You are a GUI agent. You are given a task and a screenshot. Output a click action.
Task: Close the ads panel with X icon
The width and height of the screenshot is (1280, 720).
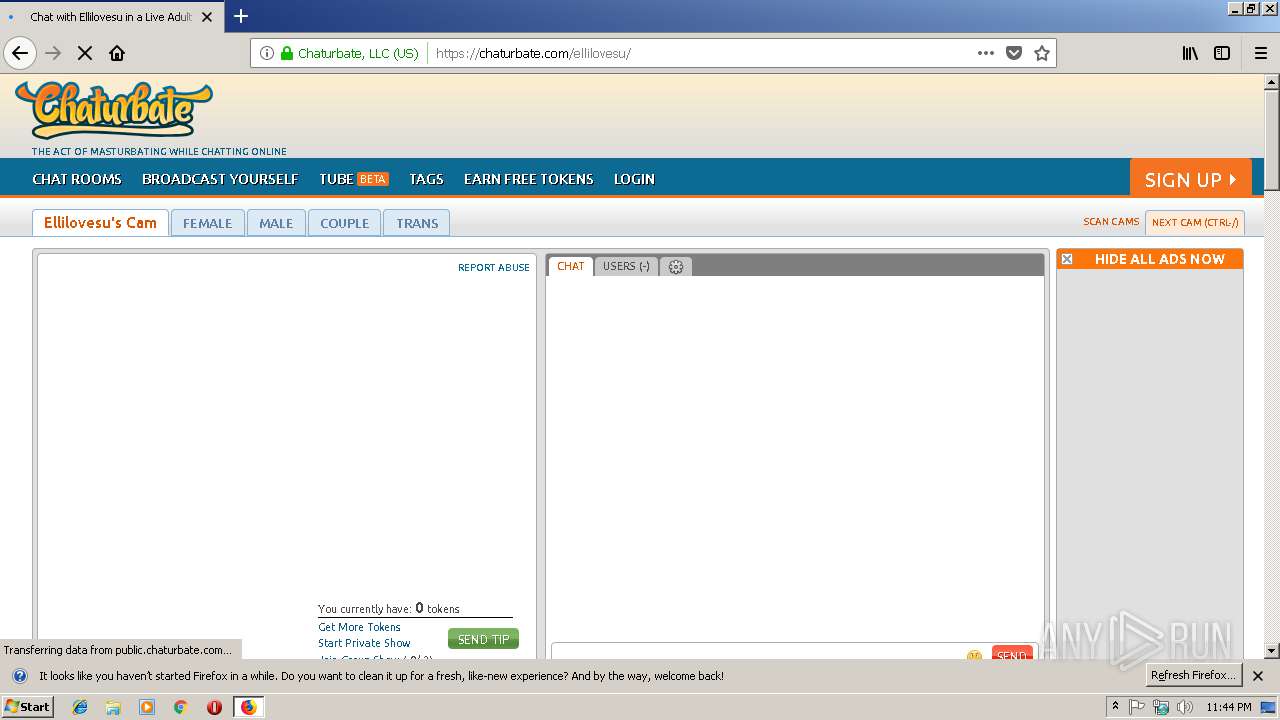(1067, 259)
